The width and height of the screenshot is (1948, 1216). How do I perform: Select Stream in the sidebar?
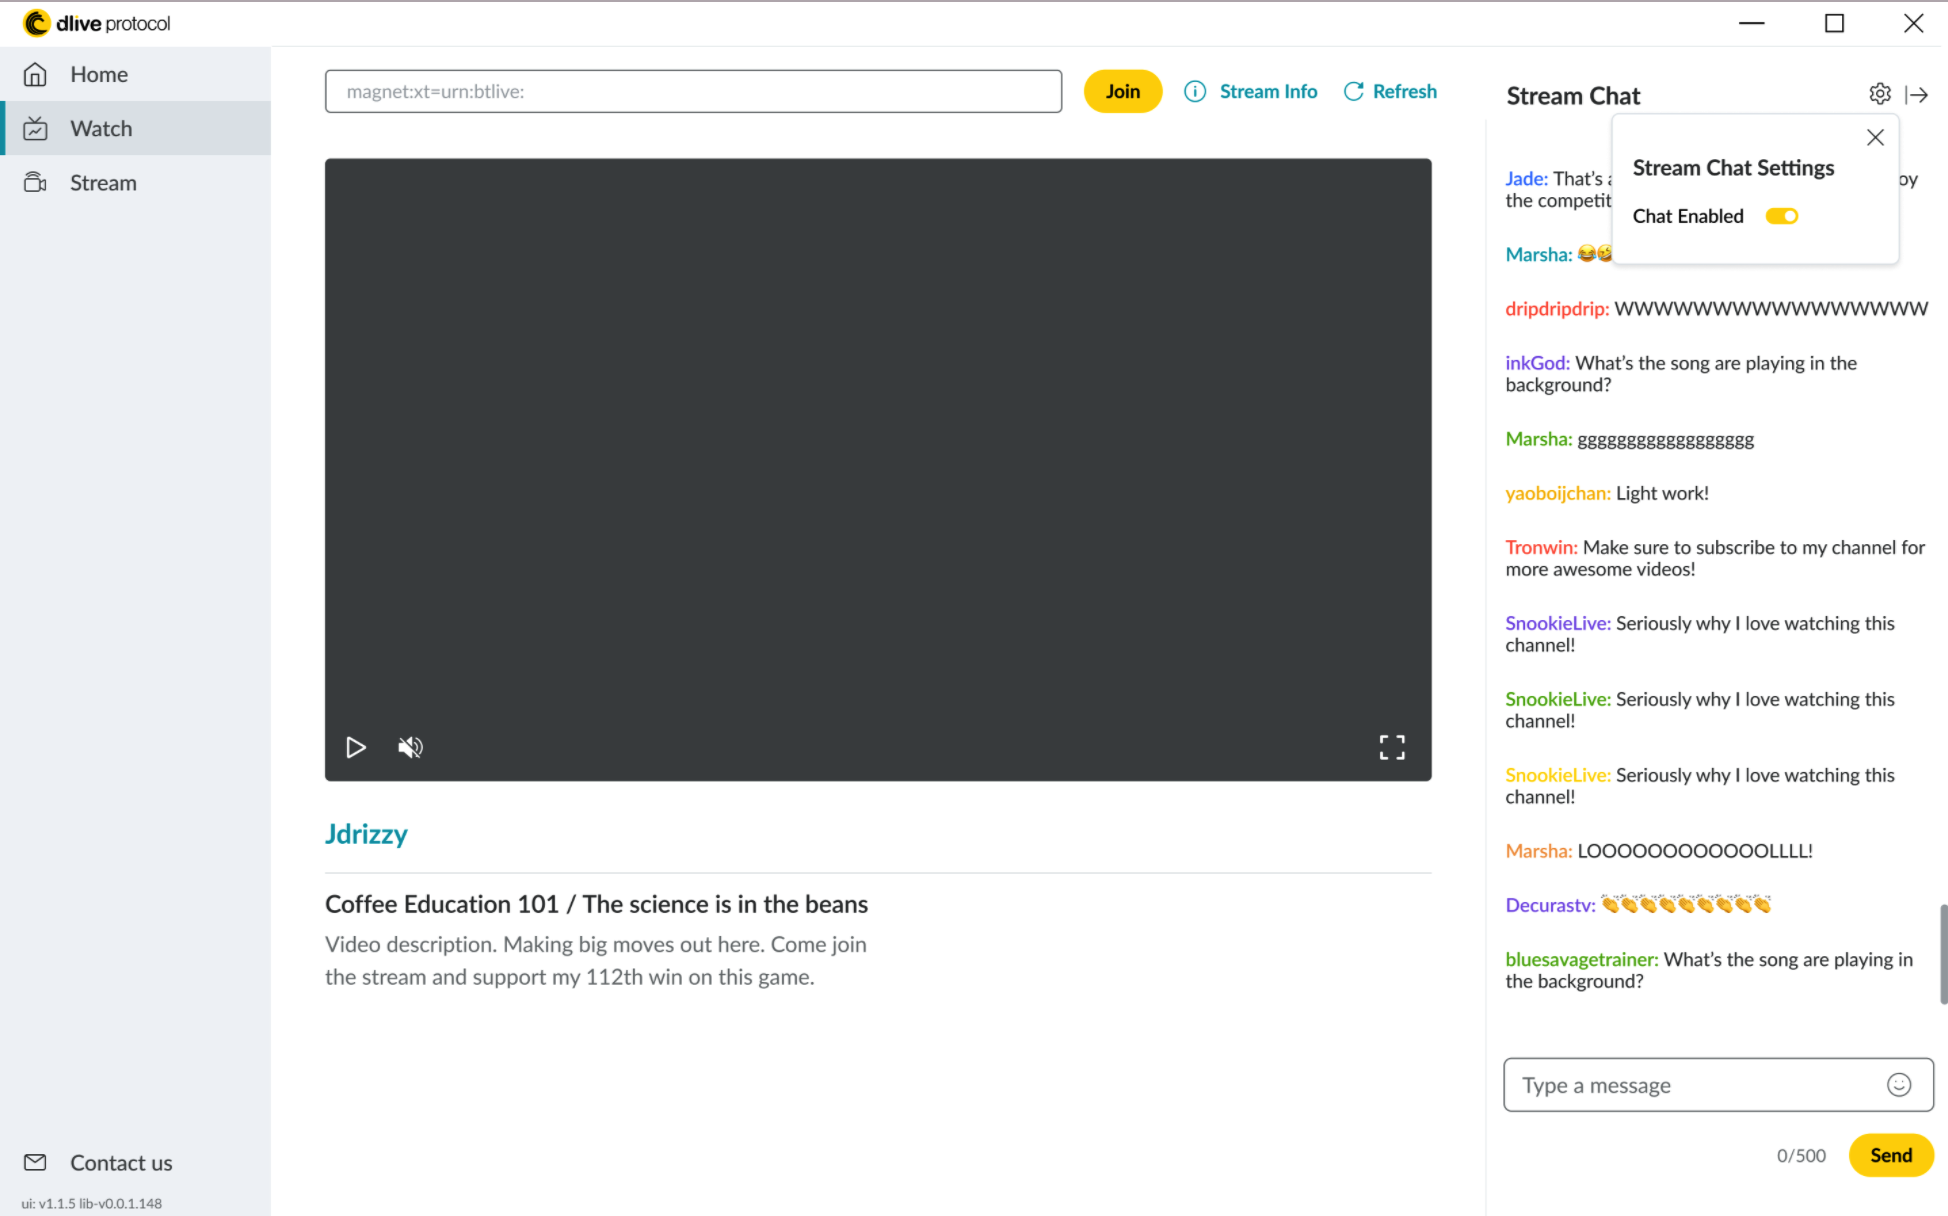coord(102,183)
